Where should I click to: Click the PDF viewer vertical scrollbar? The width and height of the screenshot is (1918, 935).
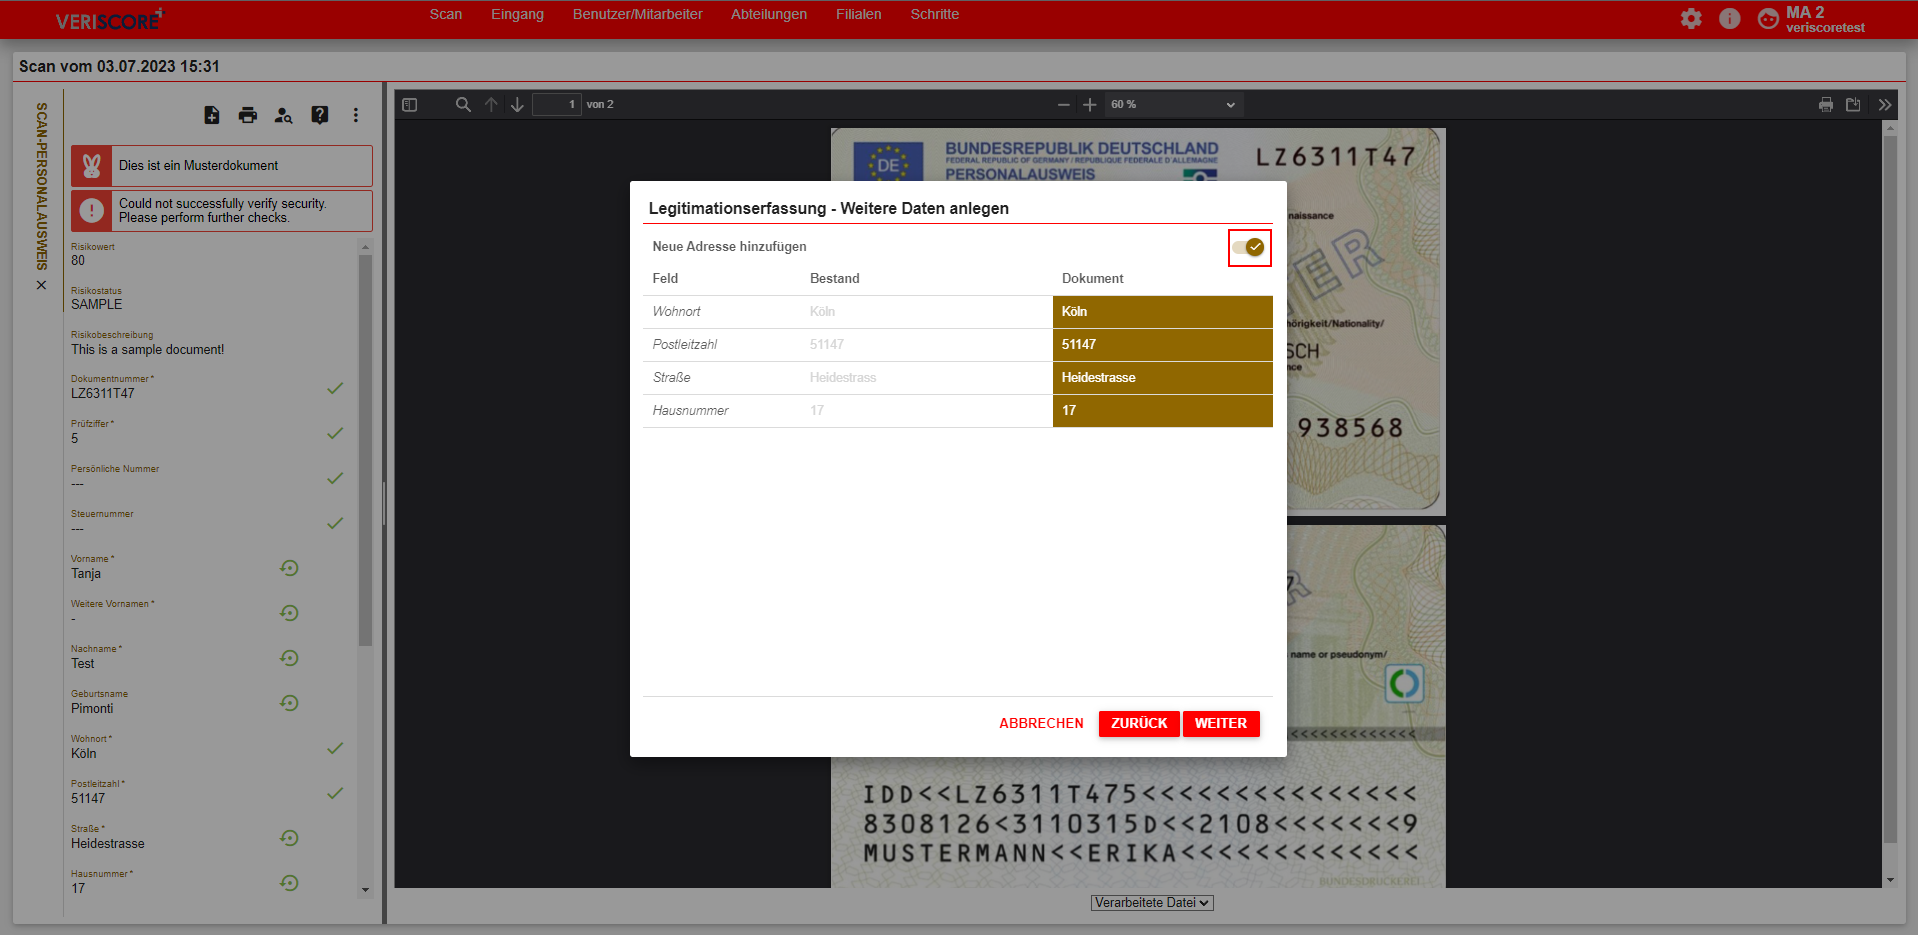(x=1890, y=490)
